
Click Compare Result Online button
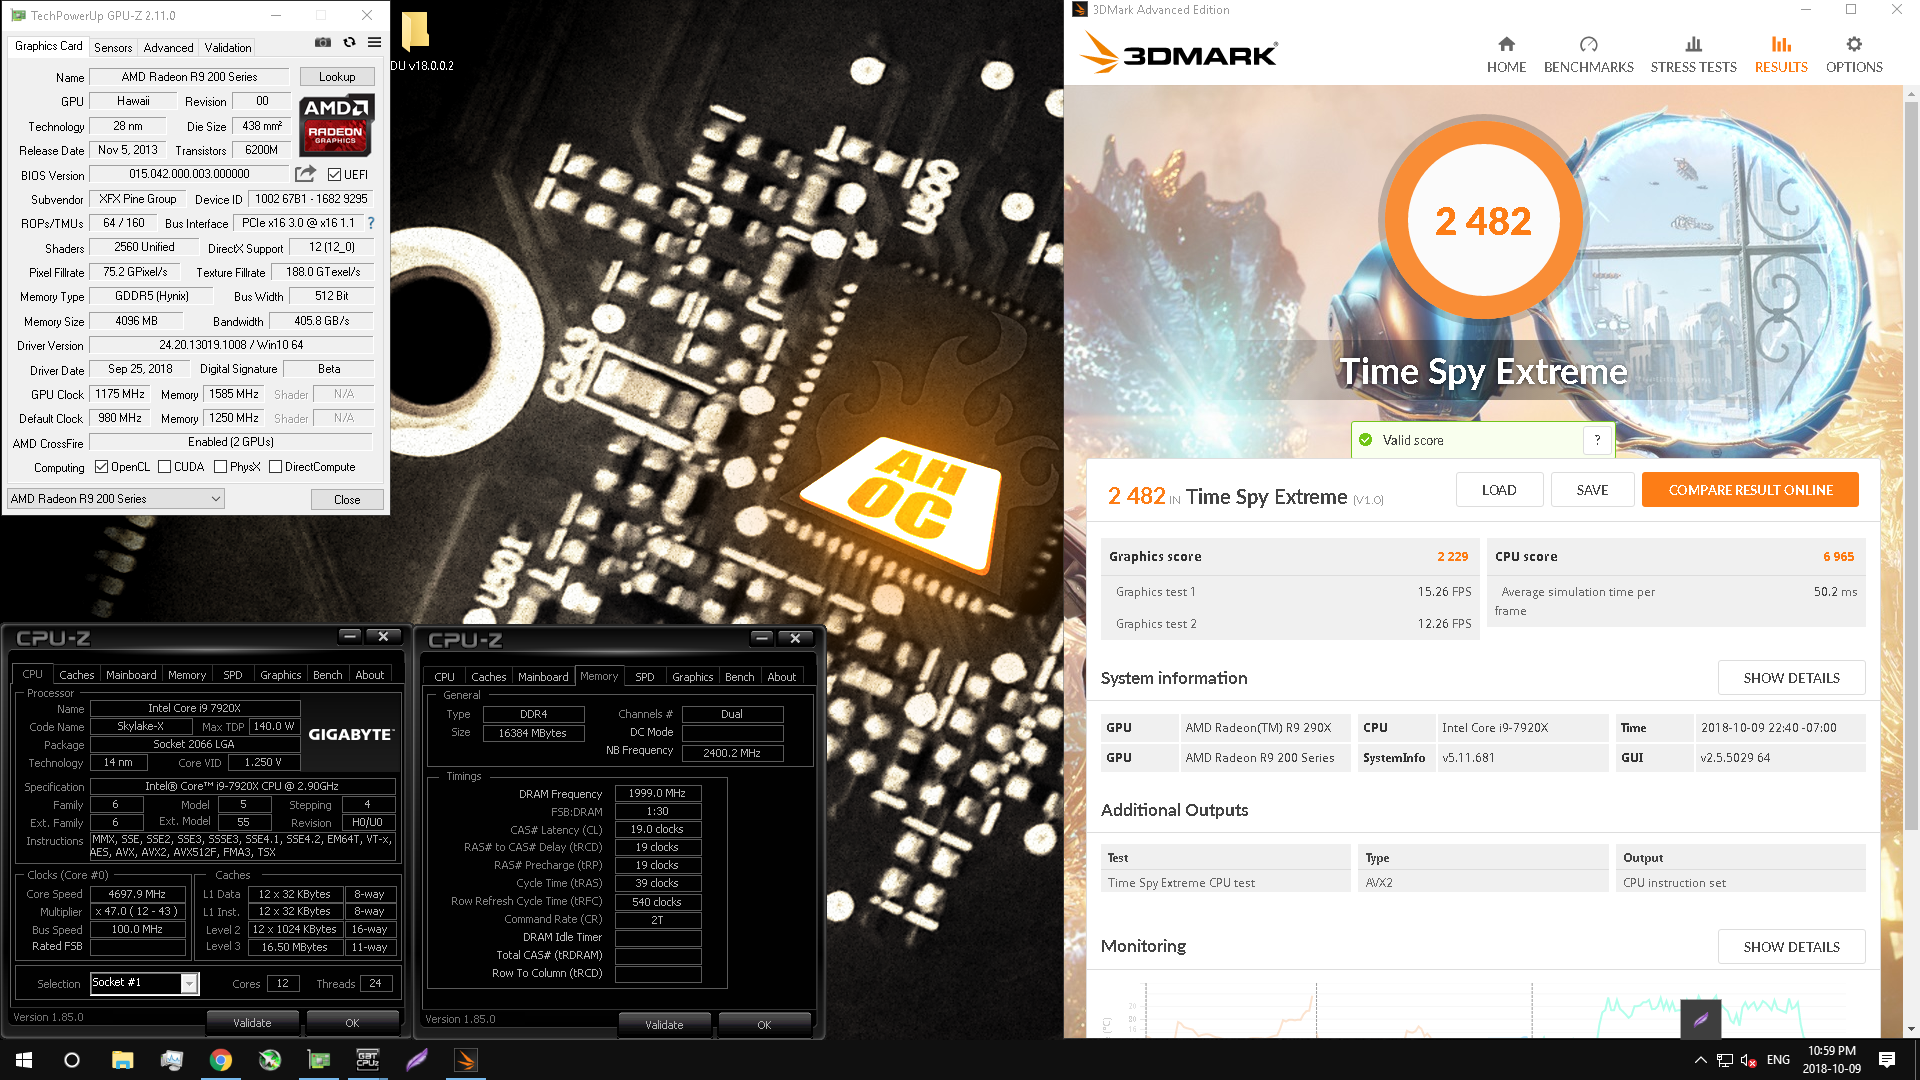pos(1750,490)
